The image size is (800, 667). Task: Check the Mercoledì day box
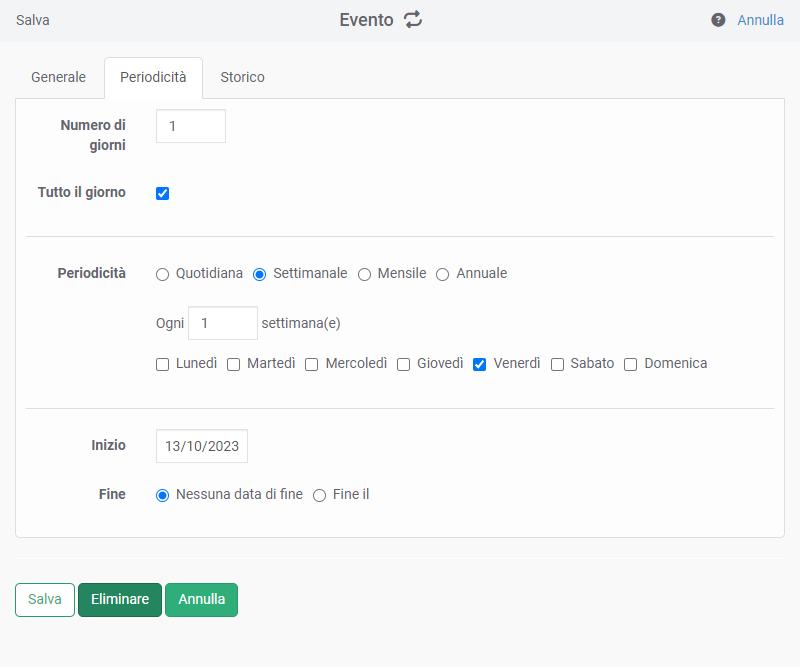click(x=312, y=364)
